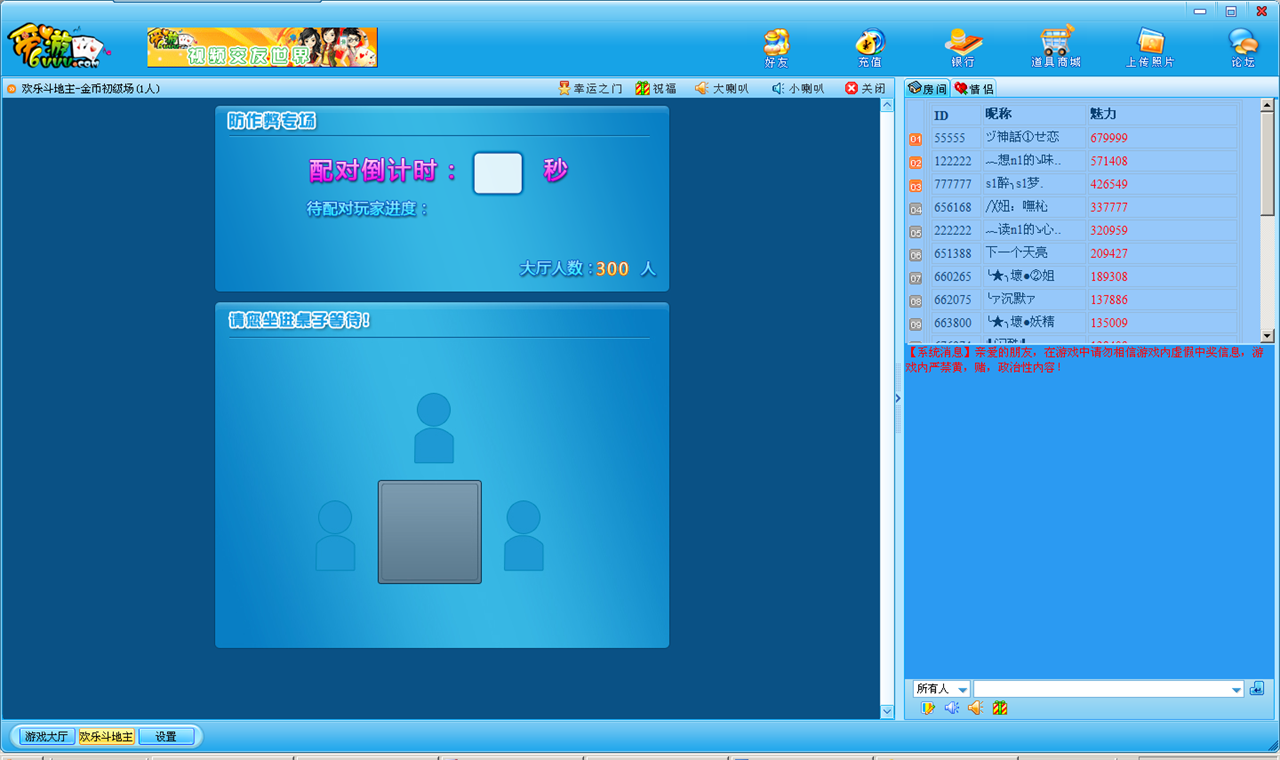Image resolution: width=1280 pixels, height=760 pixels.
Task: Click the 祝福 gift blessing button
Action: pos(656,88)
